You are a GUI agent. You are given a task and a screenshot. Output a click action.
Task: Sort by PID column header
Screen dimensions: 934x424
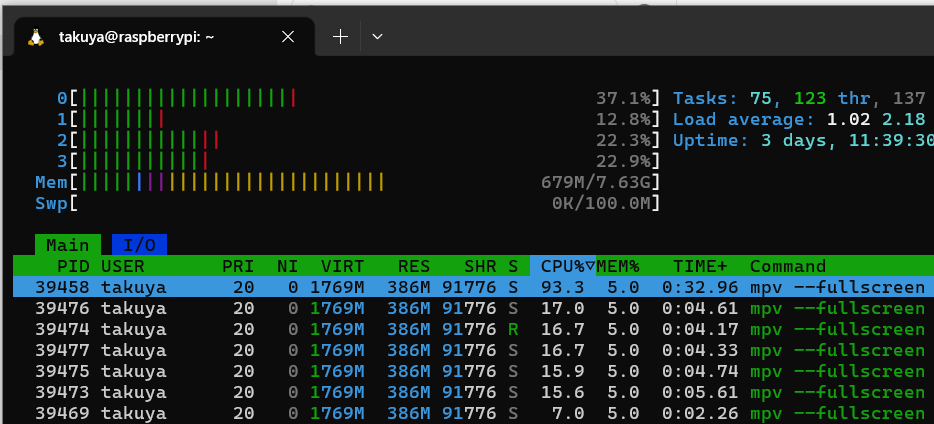[x=73, y=266]
